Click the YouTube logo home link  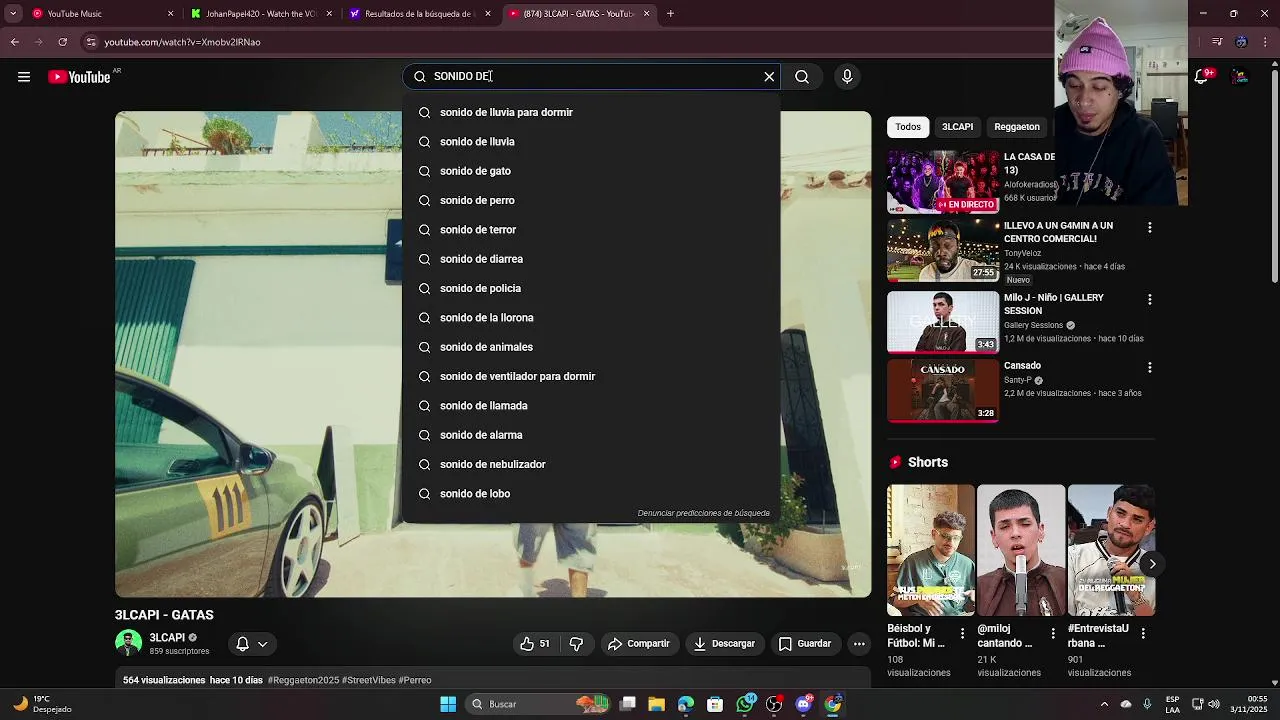tap(79, 77)
